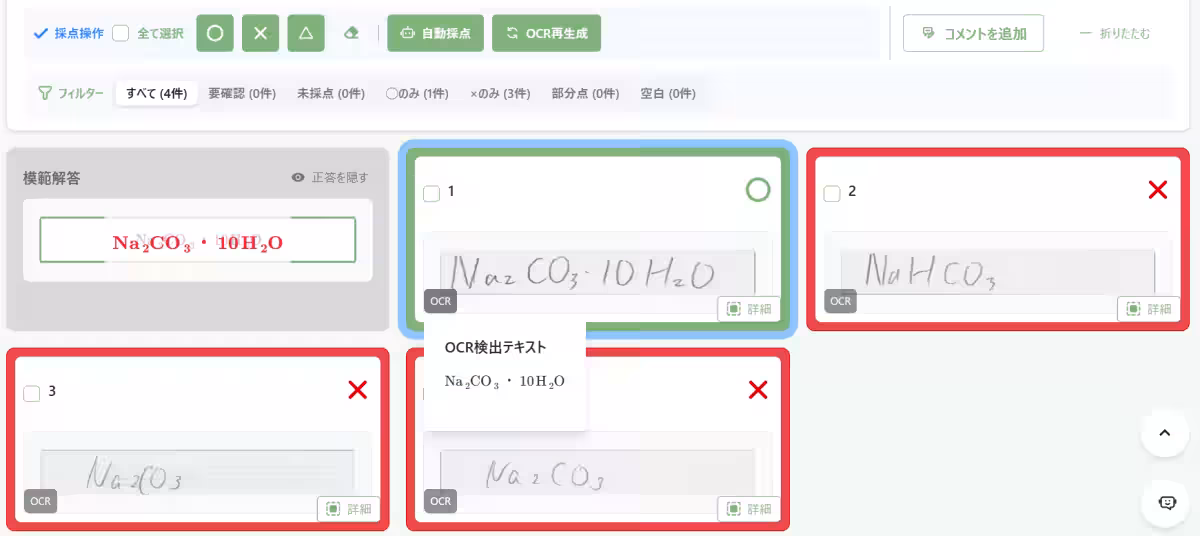Open 詳細 details for card 1
Screen dimensions: 1200x536
(x=749, y=309)
